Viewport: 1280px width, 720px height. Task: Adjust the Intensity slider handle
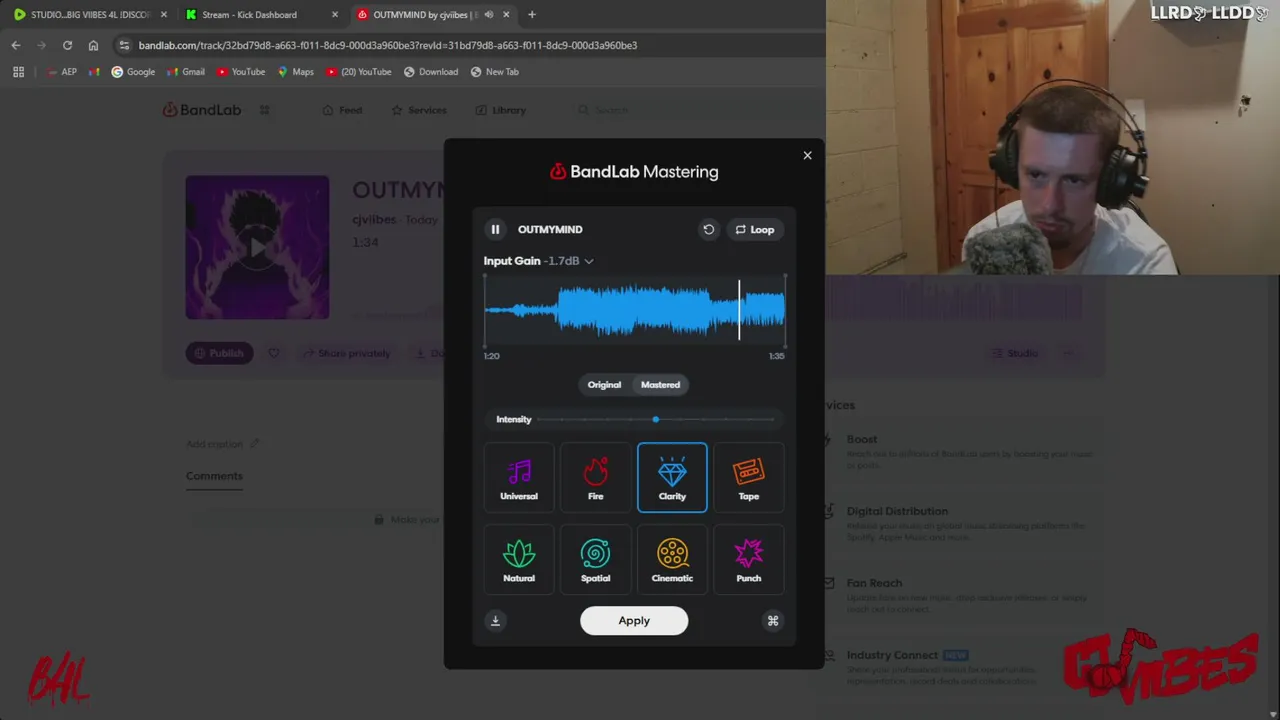pos(656,420)
